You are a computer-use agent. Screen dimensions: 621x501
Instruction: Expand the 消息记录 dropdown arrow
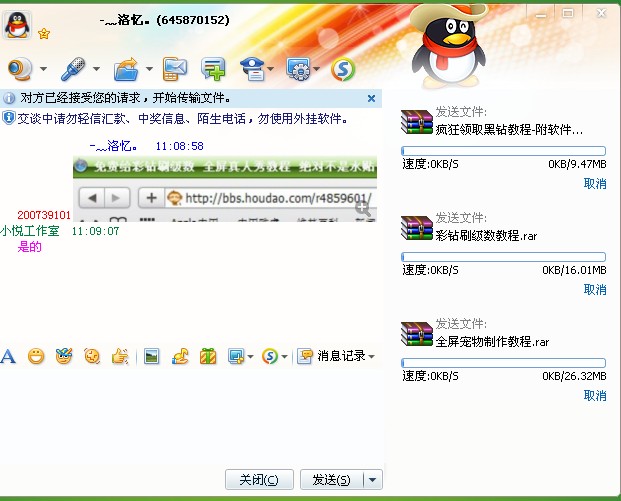click(x=371, y=356)
